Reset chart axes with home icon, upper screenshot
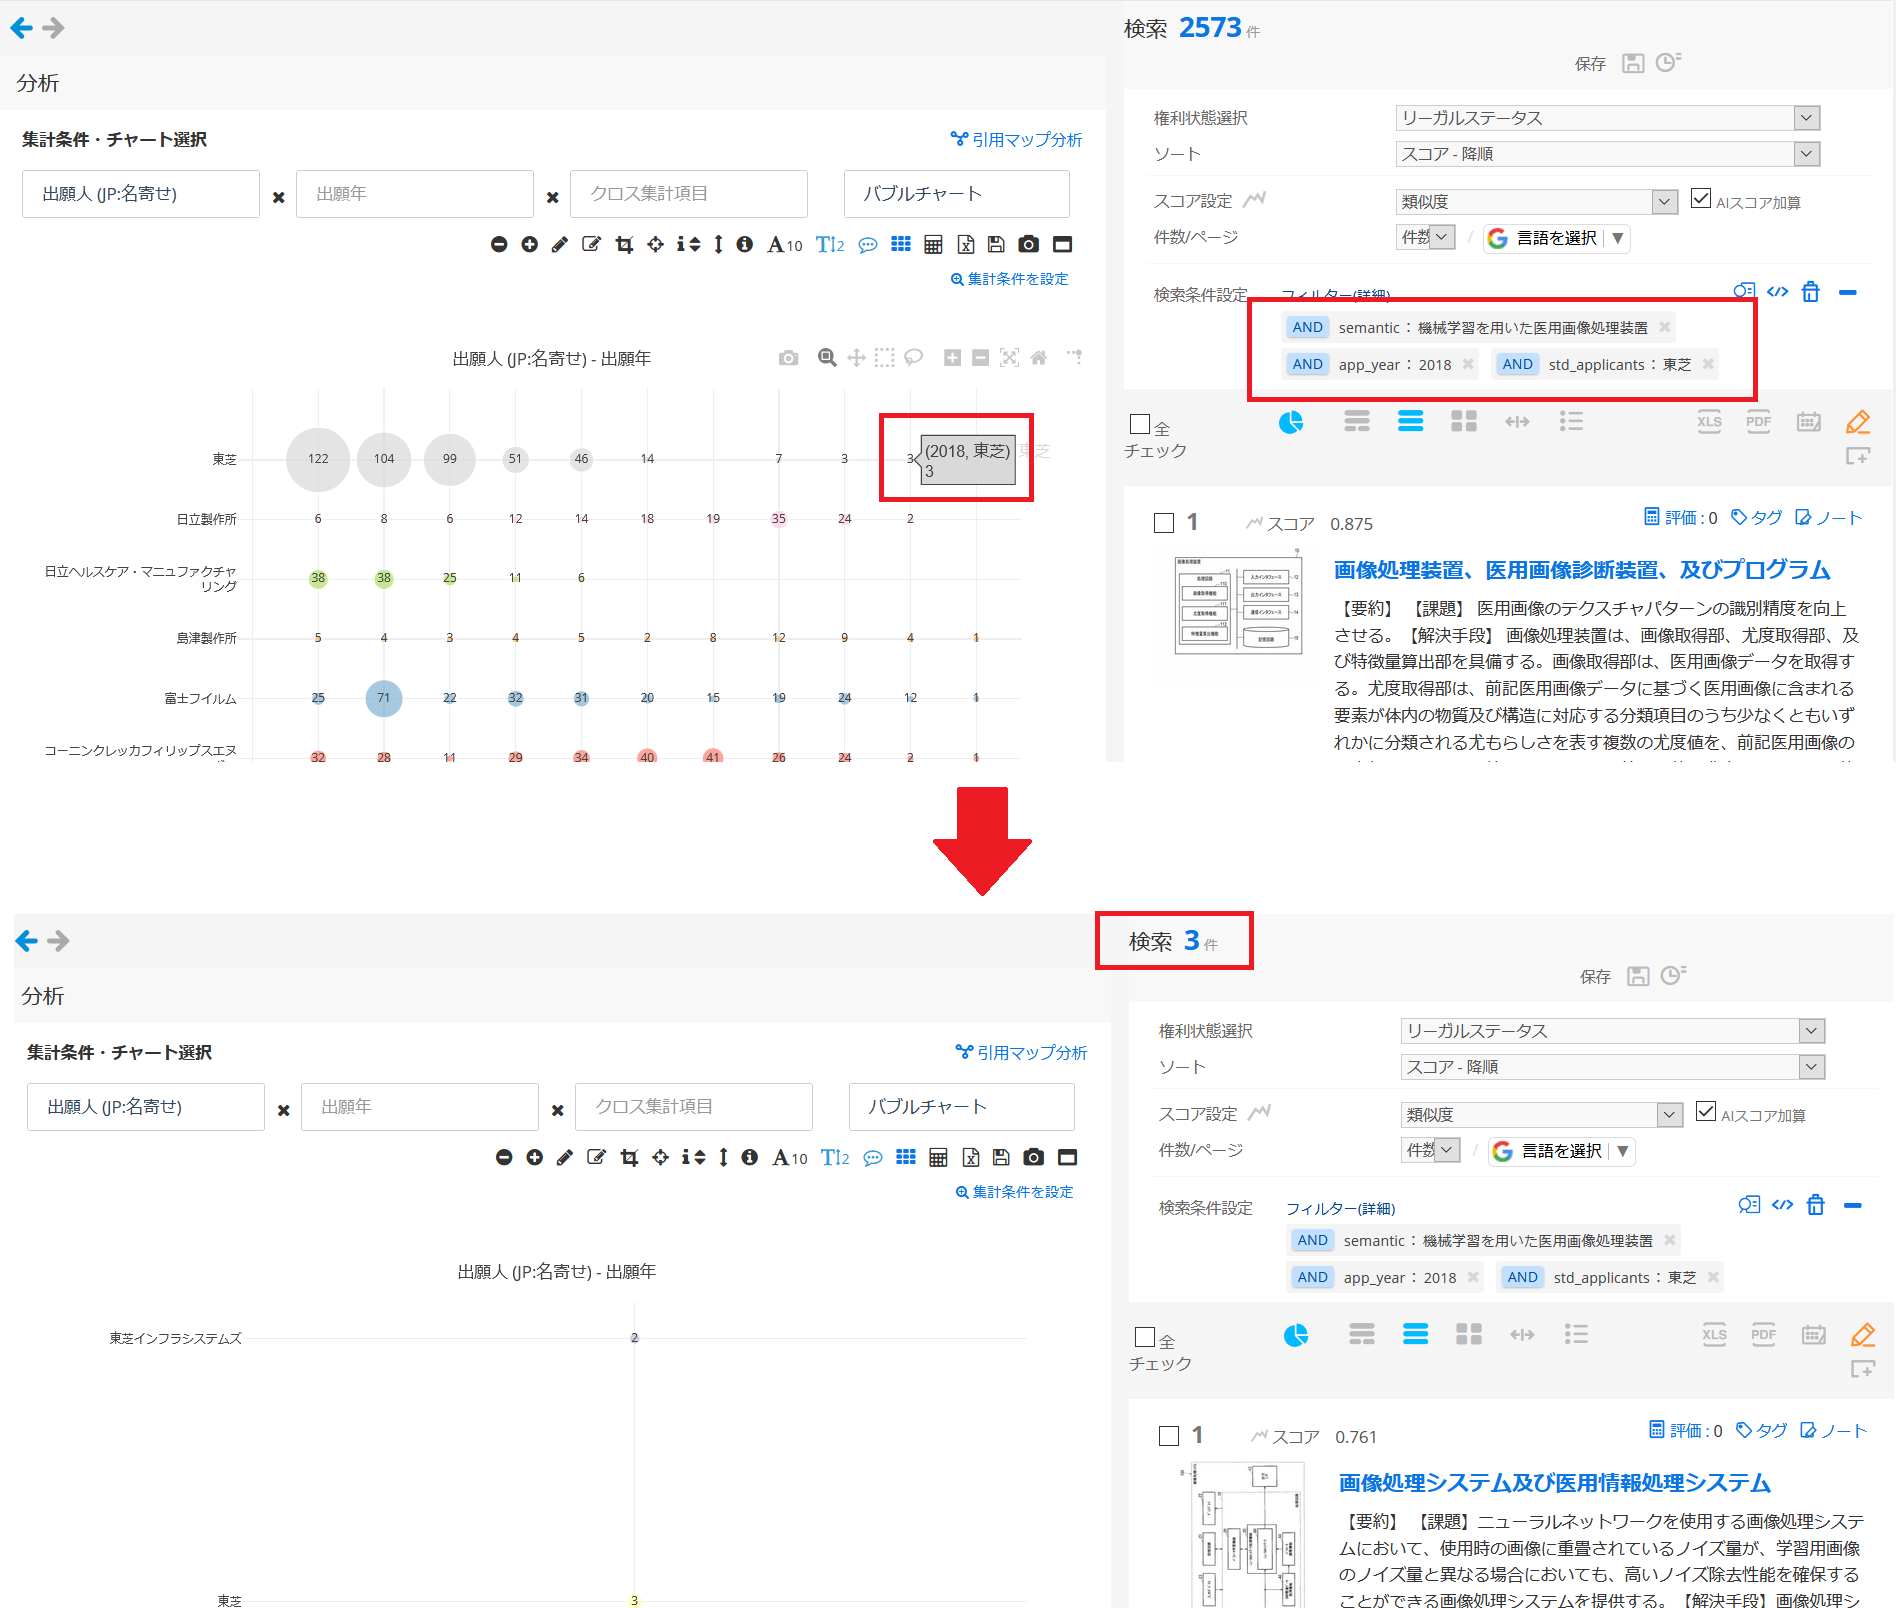Image resolution: width=1896 pixels, height=1608 pixels. click(x=1039, y=358)
